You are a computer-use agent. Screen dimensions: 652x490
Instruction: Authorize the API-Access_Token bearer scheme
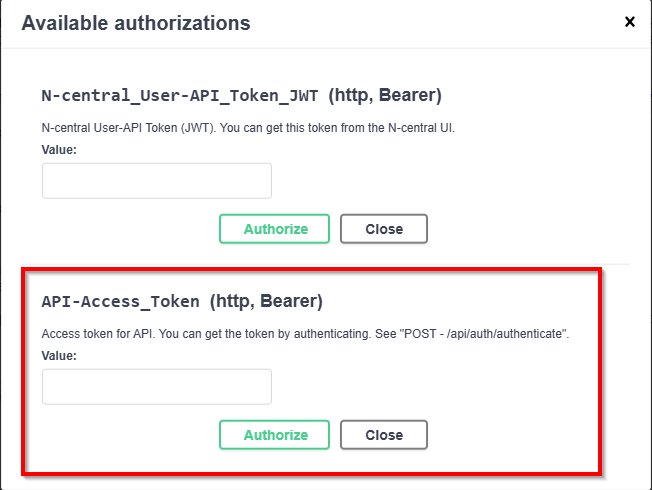pos(275,435)
